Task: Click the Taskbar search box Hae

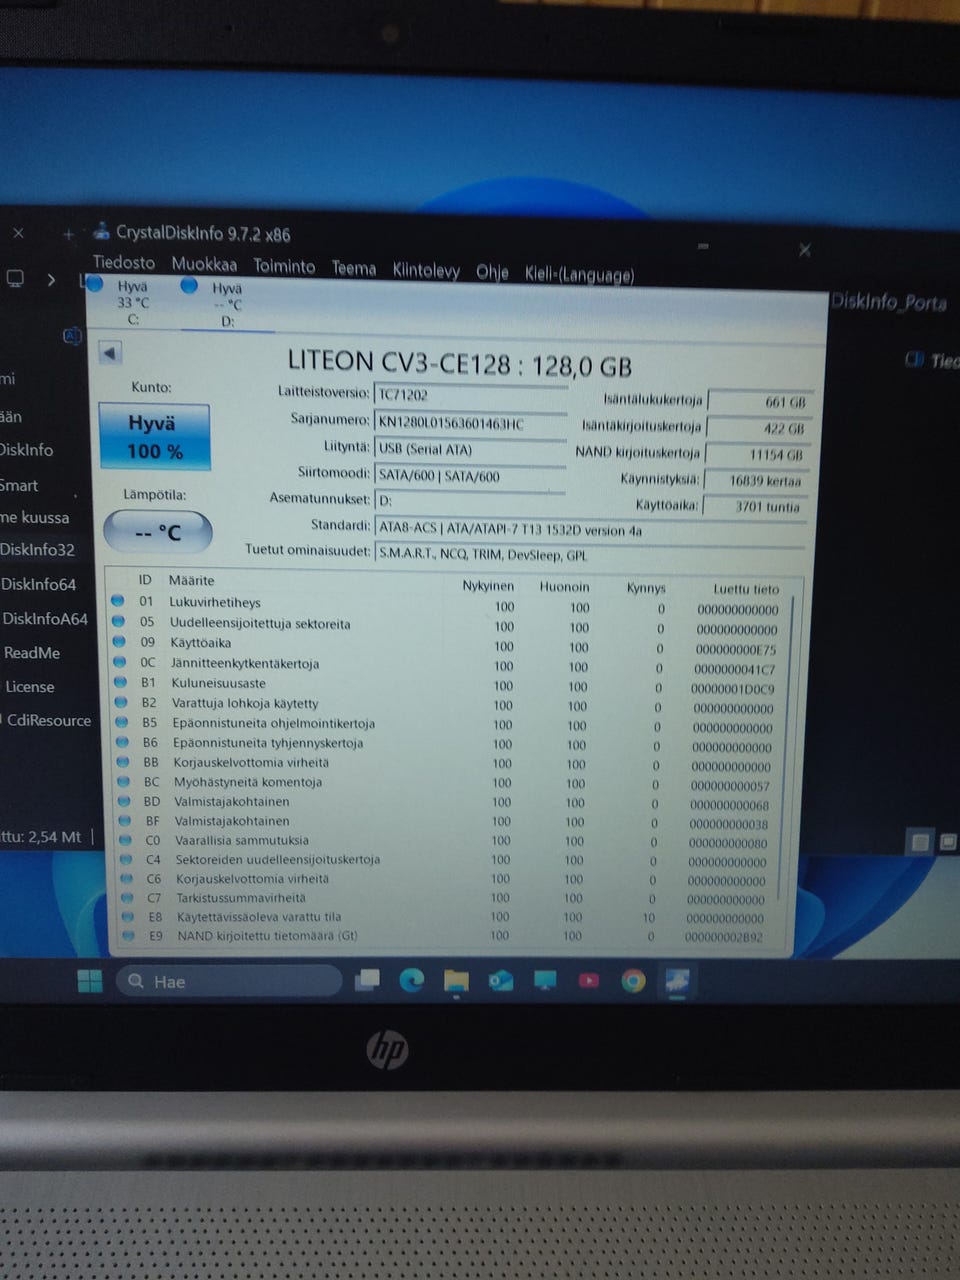Action: click(x=229, y=981)
